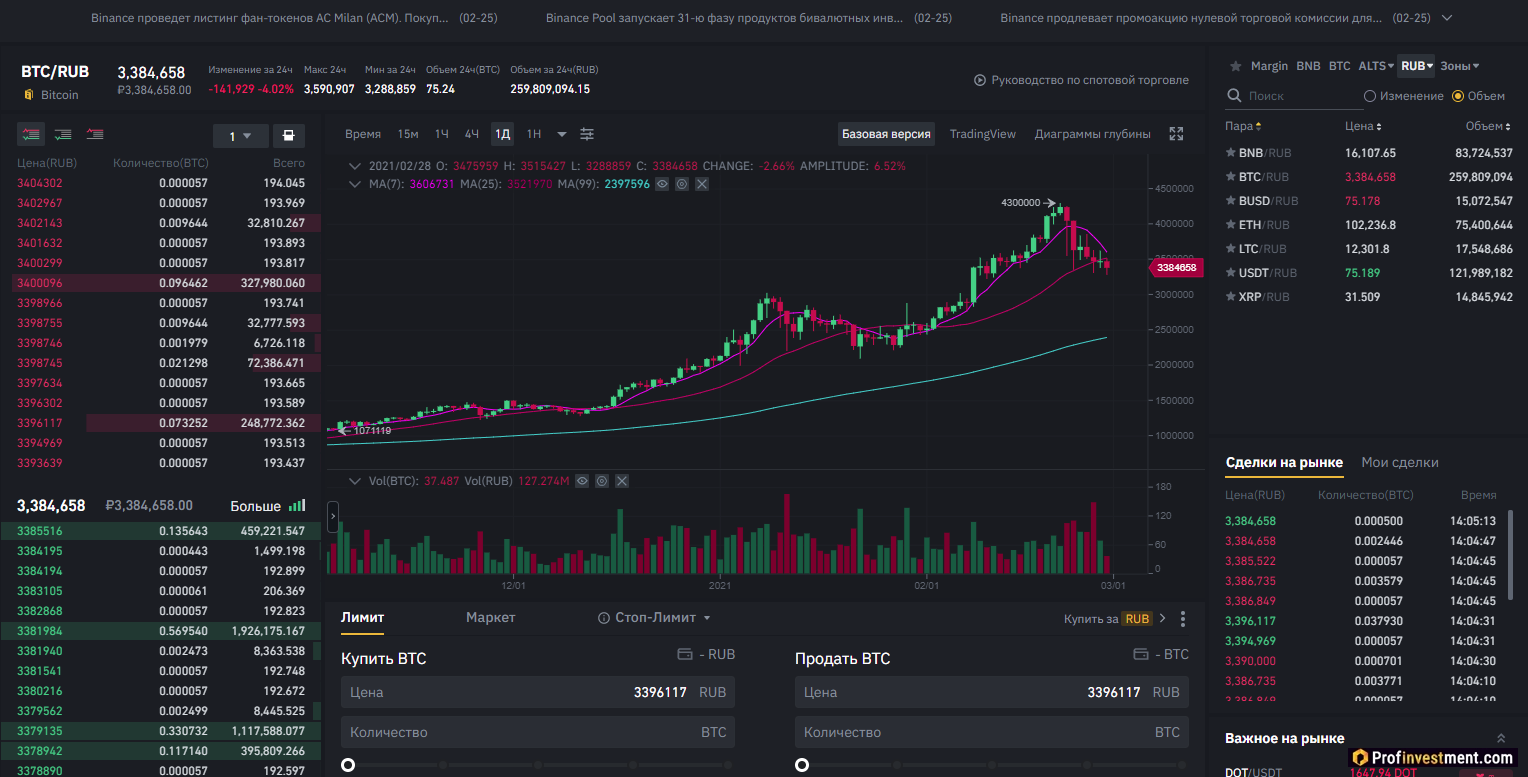Remove the MA indicator with X icon

[702, 184]
